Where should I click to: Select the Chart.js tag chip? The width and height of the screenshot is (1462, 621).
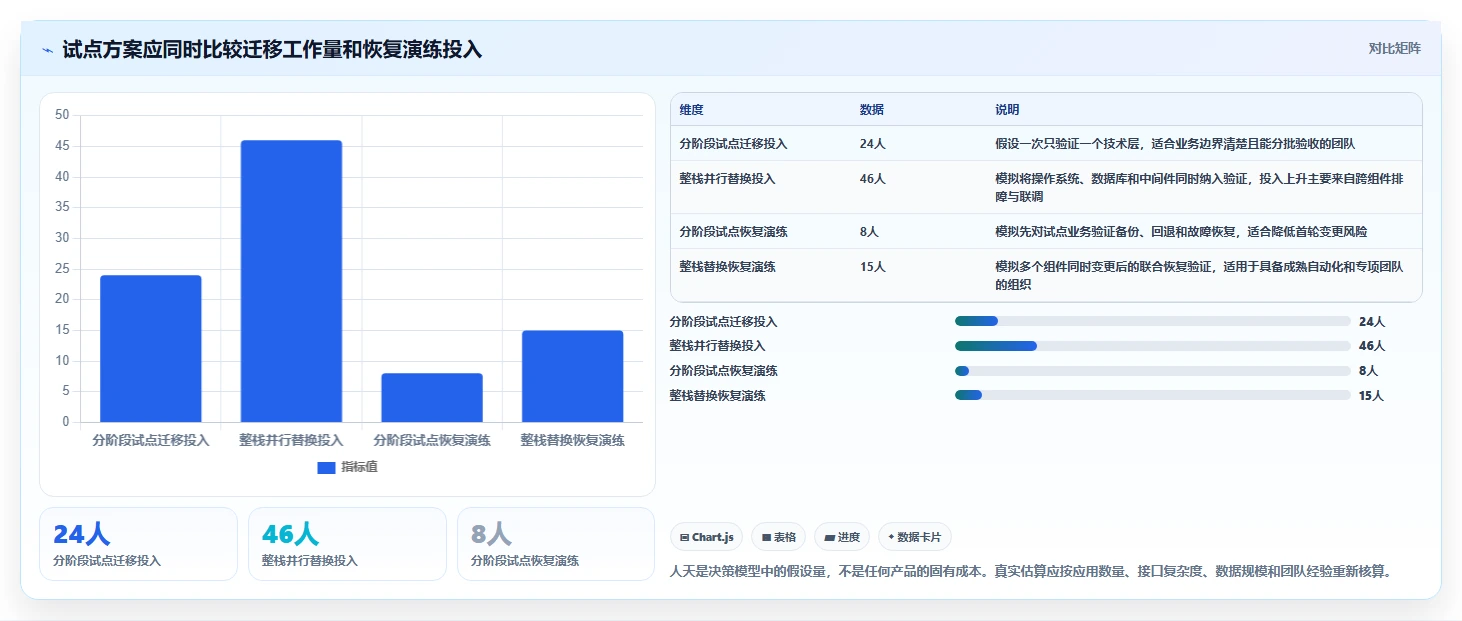tap(707, 537)
